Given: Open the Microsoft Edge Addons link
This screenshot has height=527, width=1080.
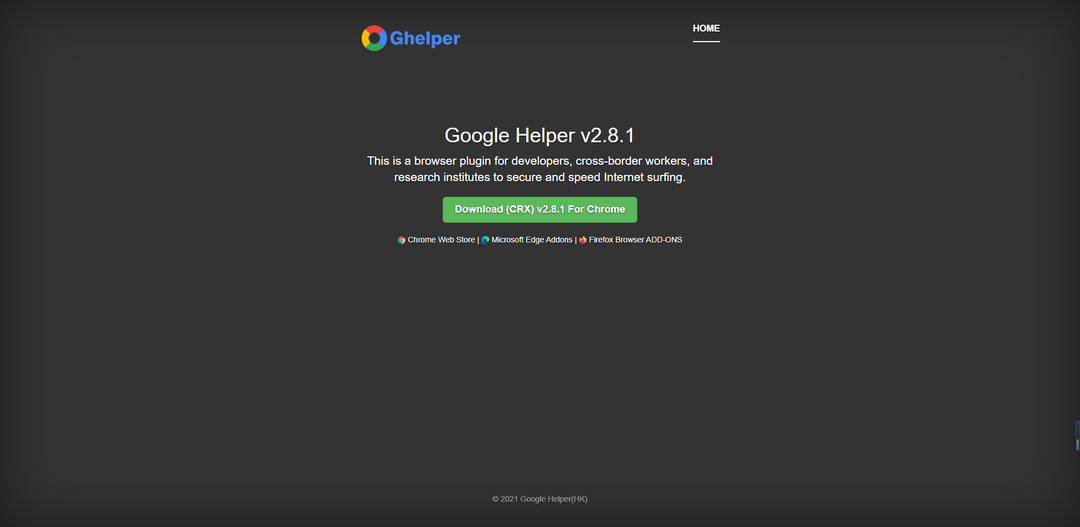Looking at the screenshot, I should pos(531,240).
